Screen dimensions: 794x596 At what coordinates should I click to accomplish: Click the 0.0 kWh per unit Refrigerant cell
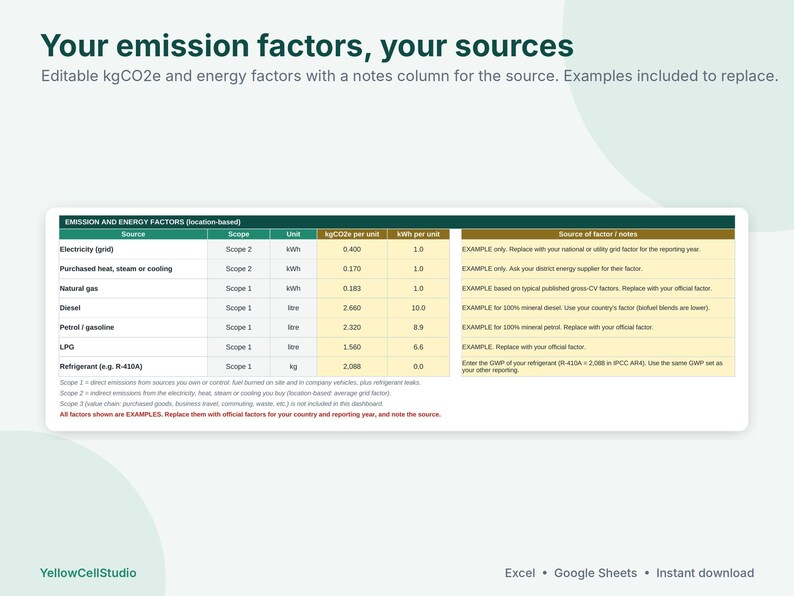(x=418, y=367)
